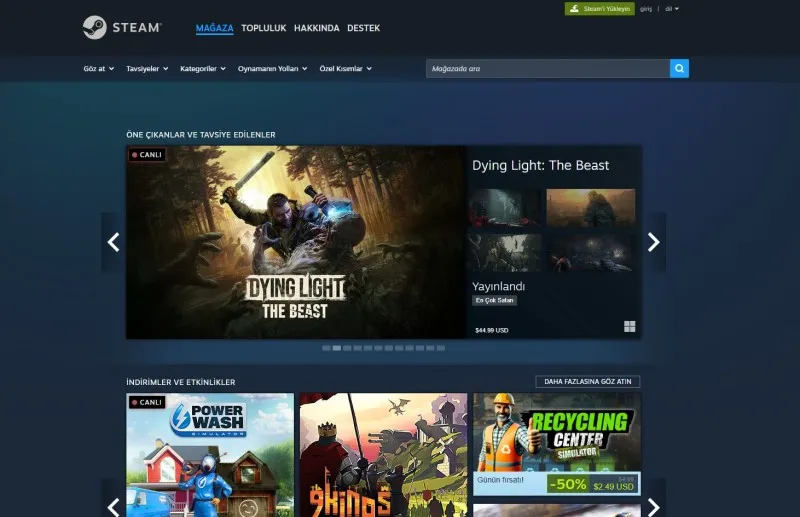Image resolution: width=800 pixels, height=517 pixels.
Task: Click the En Çok Satan tag
Action: 494,300
